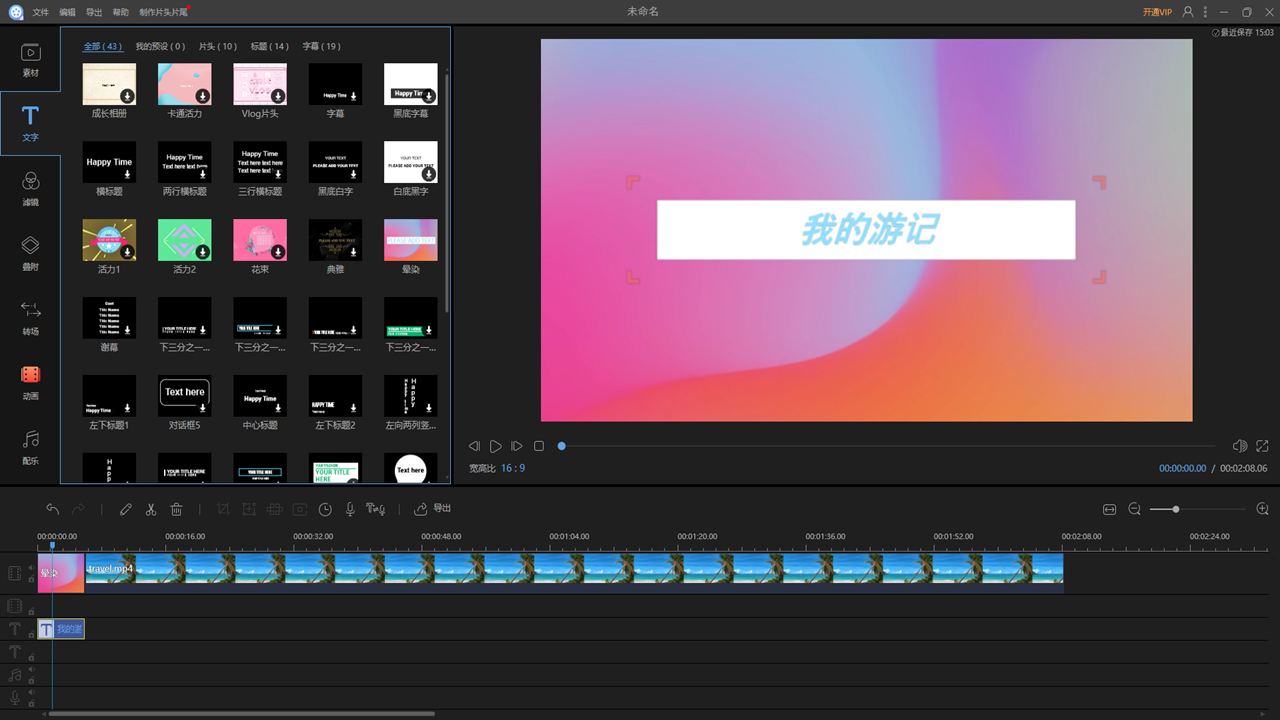The height and width of the screenshot is (720, 1280).
Task: Open the voiceover microphone recording tool
Action: (350, 509)
